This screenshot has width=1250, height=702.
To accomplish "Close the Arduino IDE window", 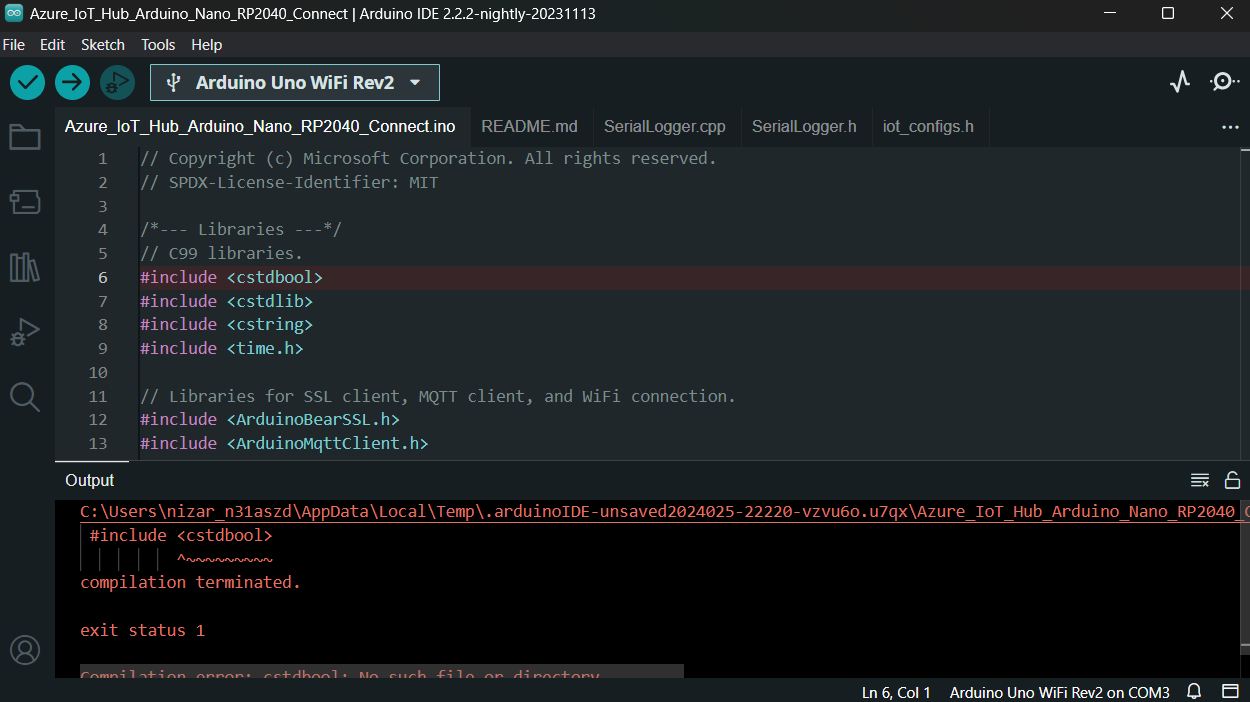I will click(1226, 14).
